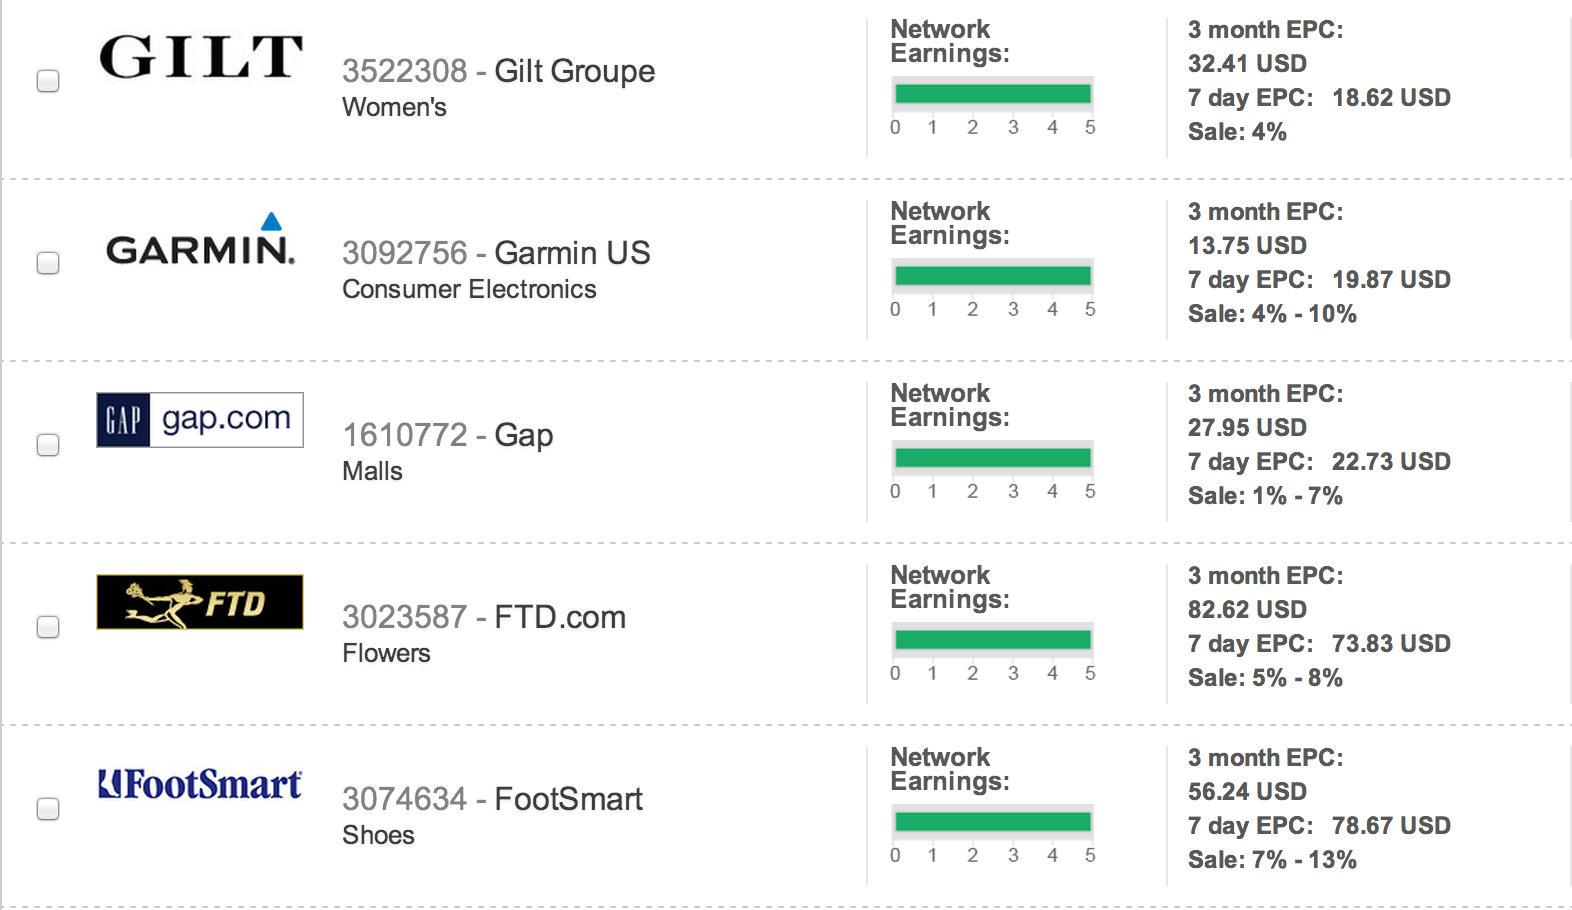Click the gap.com logo

click(200, 420)
